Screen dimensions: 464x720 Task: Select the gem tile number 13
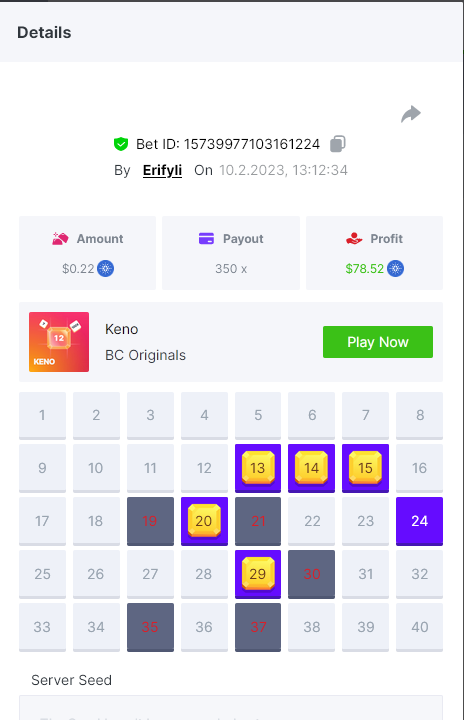pyautogui.click(x=258, y=468)
